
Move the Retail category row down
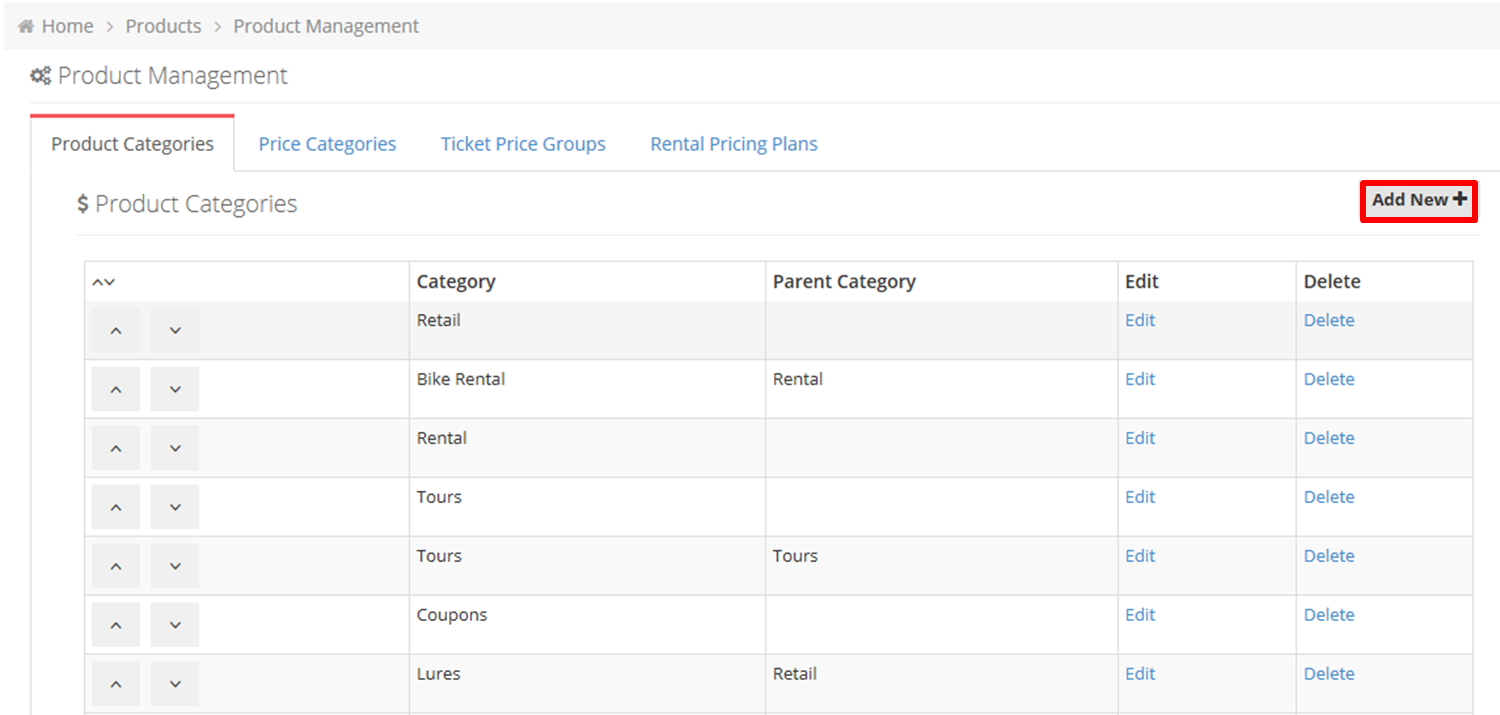tap(175, 331)
